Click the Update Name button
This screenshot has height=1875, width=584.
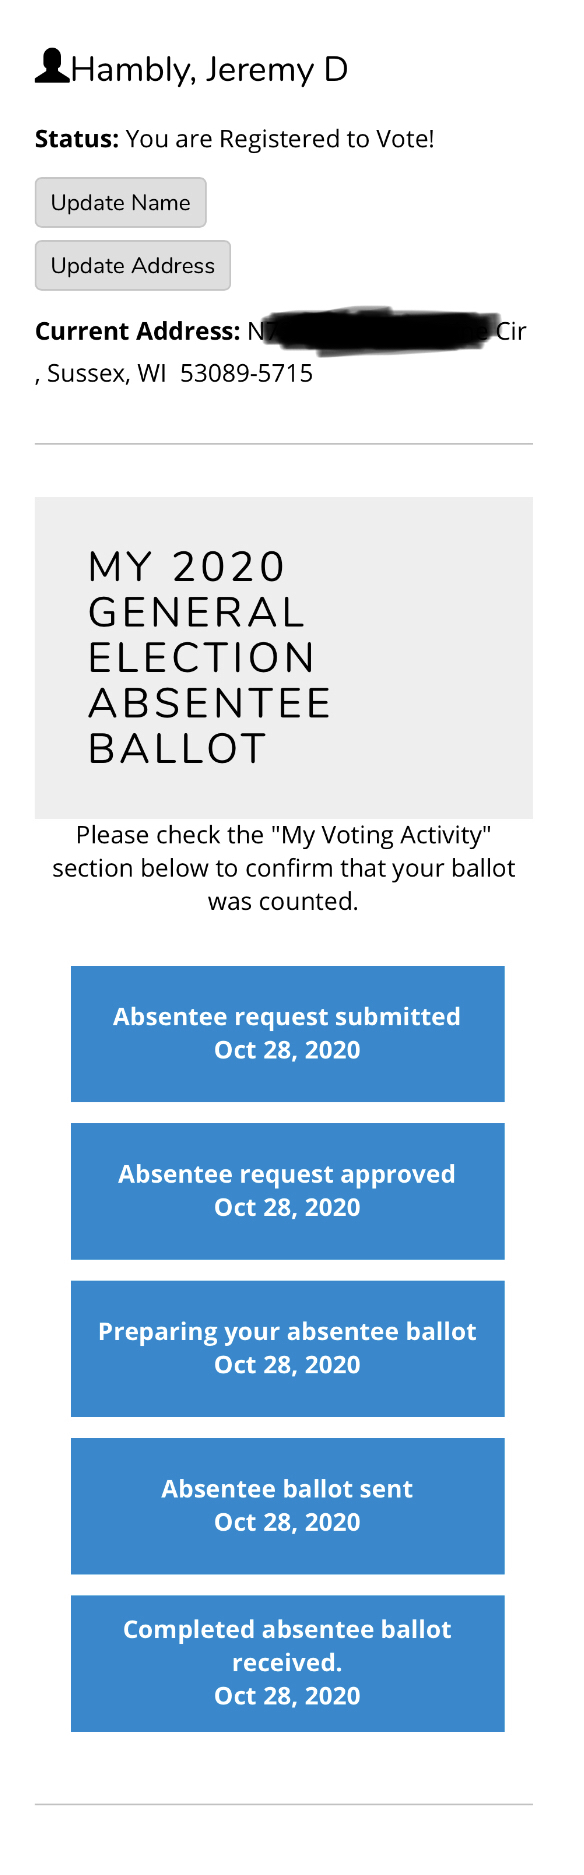(x=121, y=203)
